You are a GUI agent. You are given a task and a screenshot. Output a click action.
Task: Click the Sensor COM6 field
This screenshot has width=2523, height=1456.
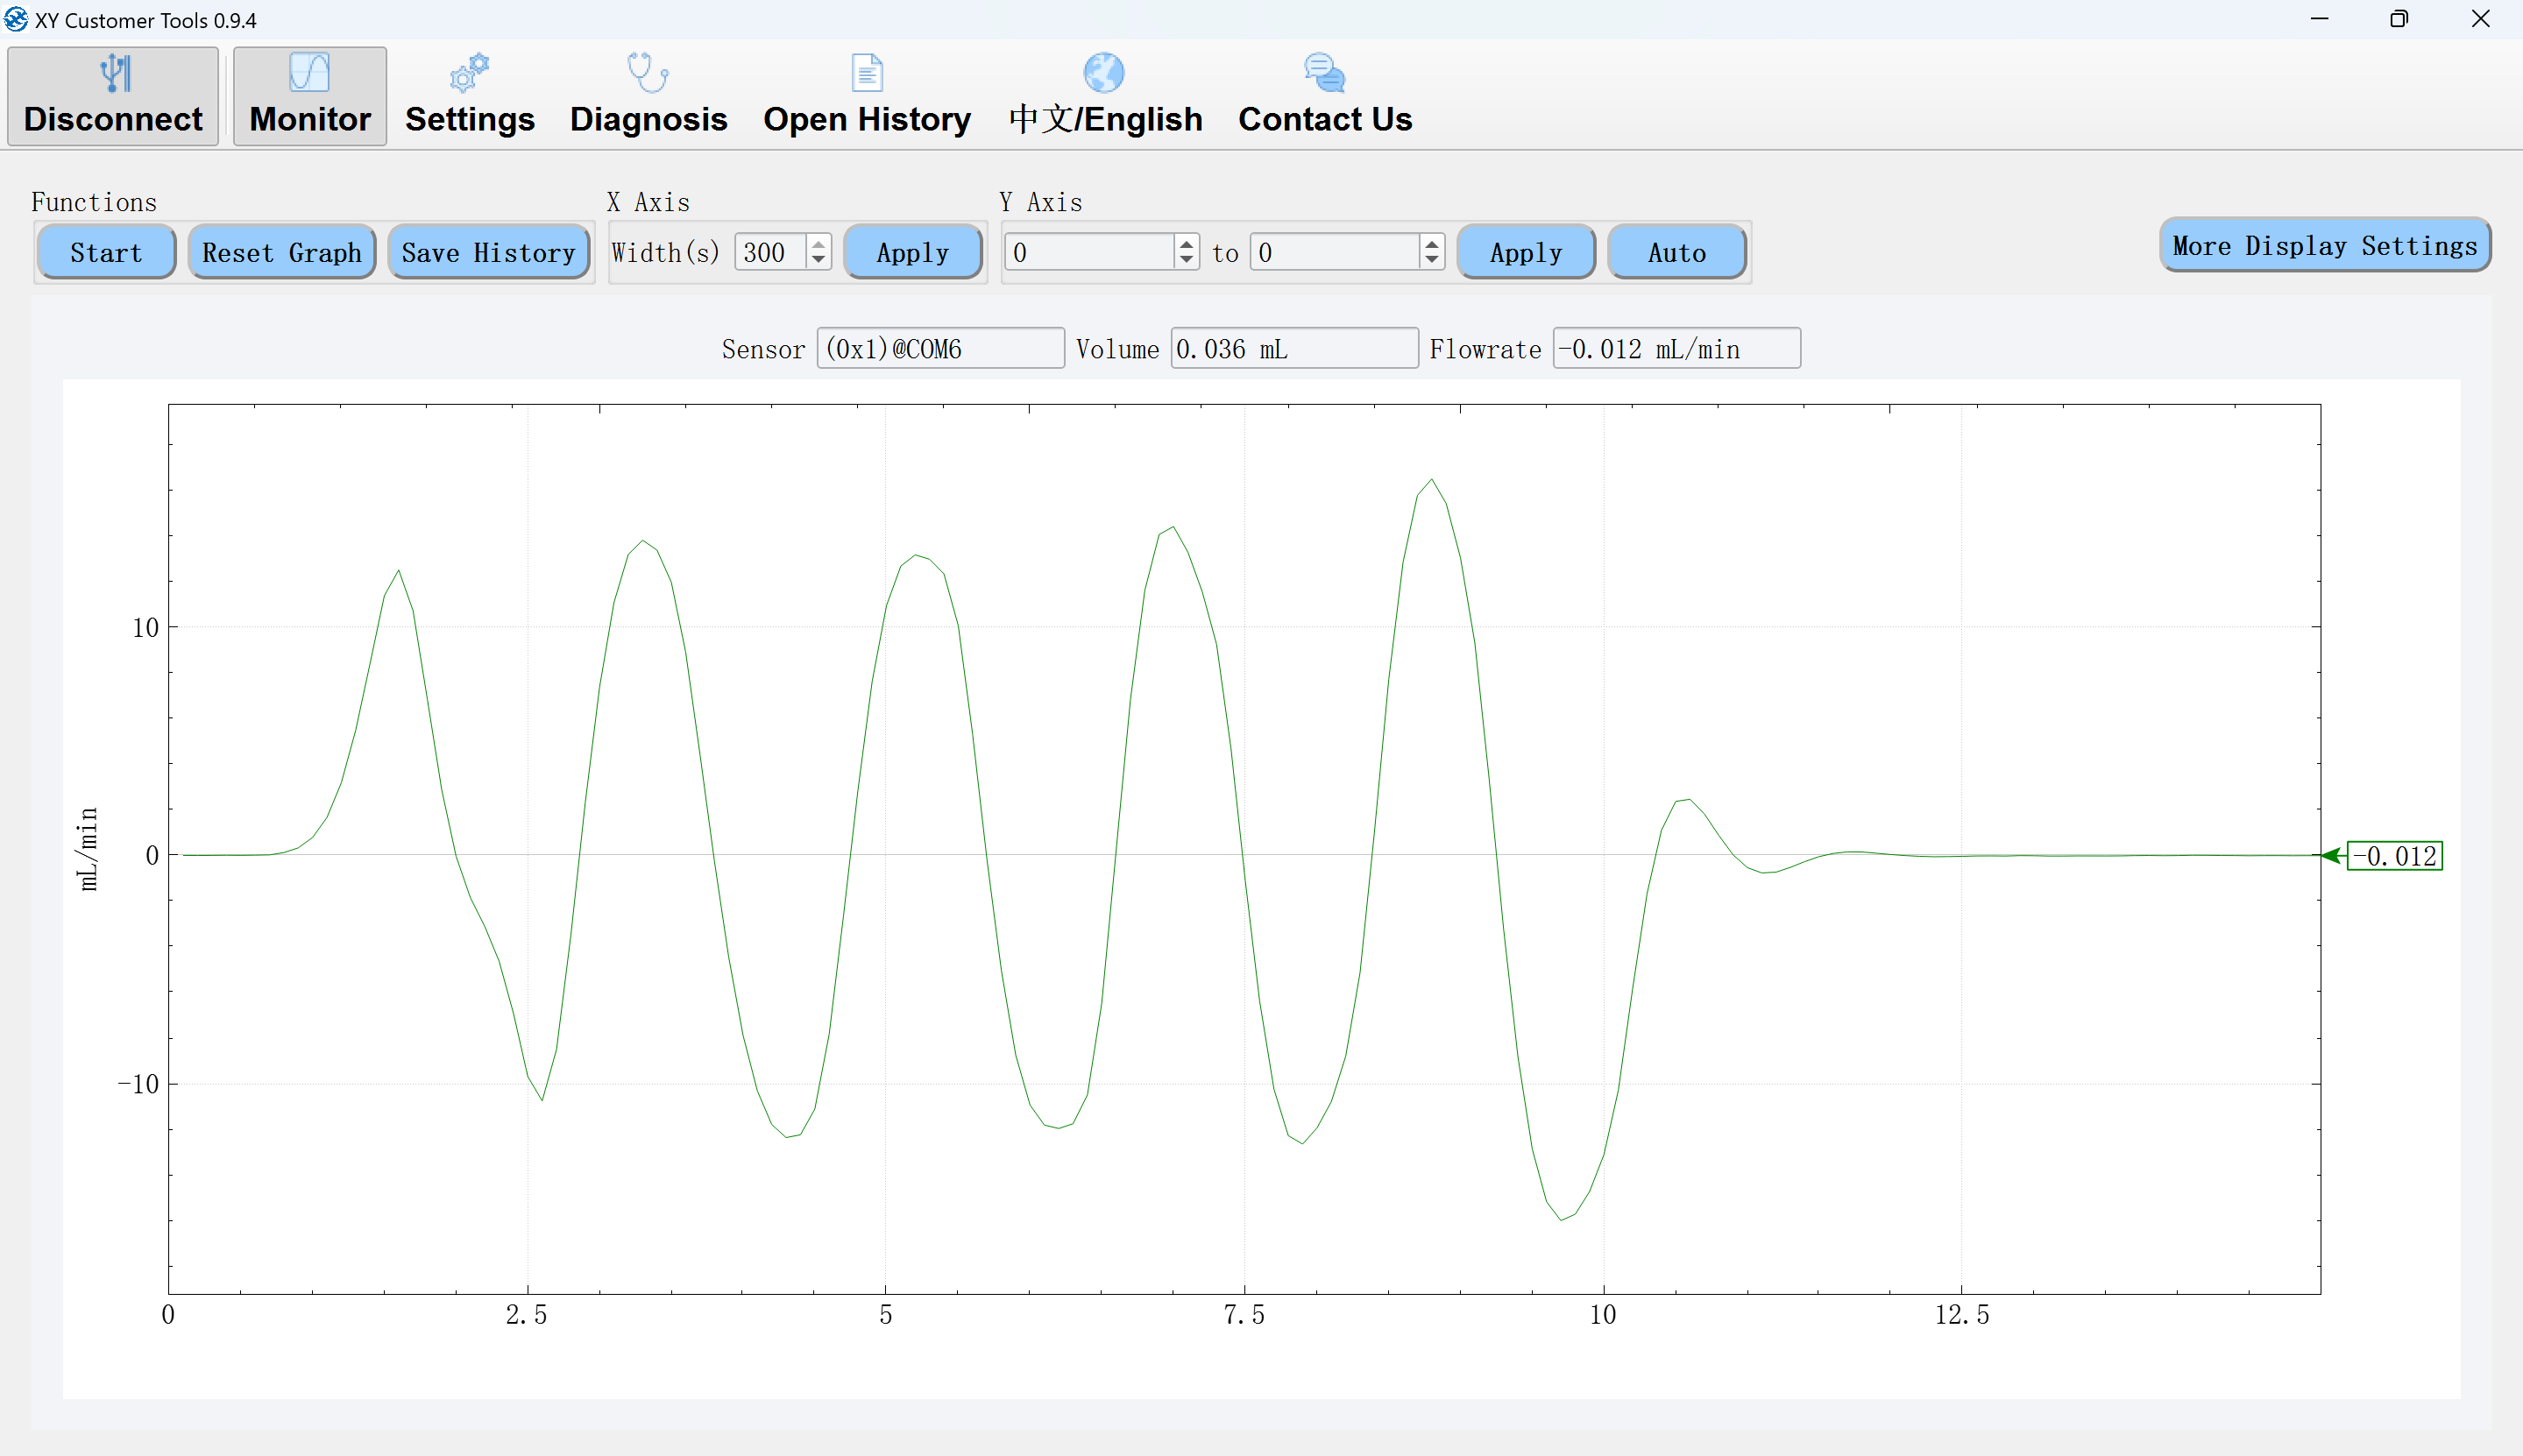coord(940,348)
